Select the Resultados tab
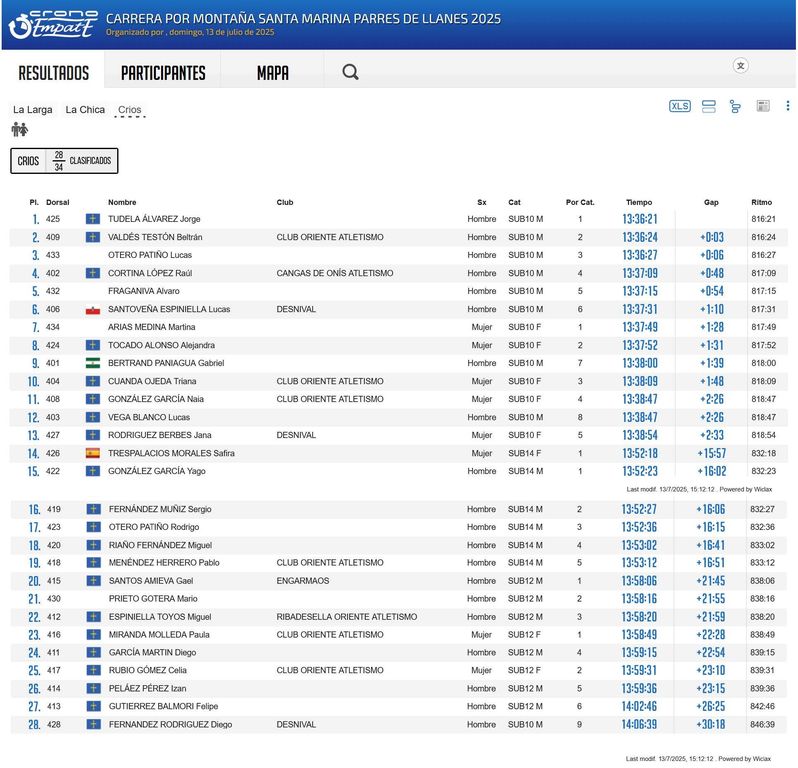The width and height of the screenshot is (798, 768). click(x=54, y=73)
